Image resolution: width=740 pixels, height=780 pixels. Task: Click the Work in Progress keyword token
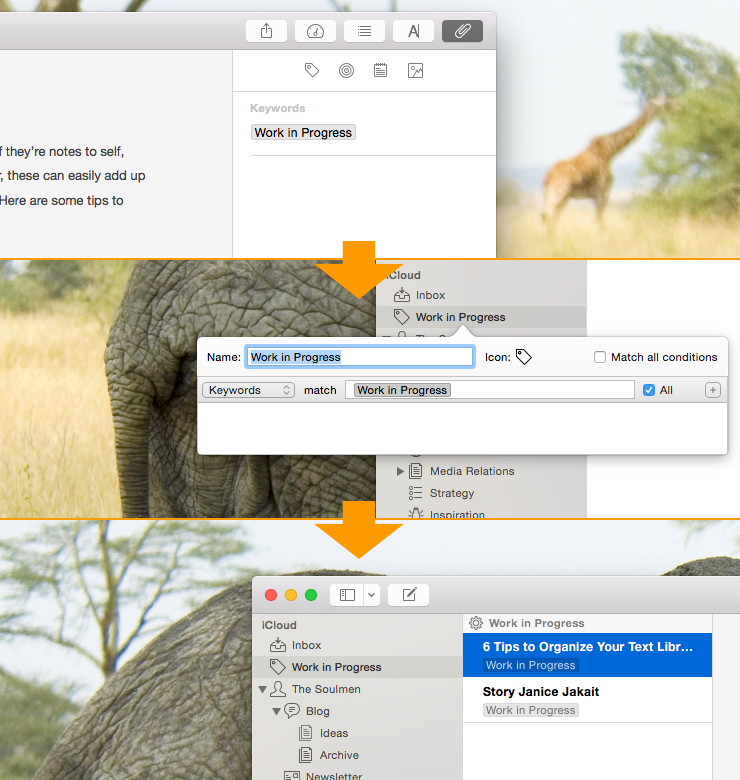tap(303, 132)
